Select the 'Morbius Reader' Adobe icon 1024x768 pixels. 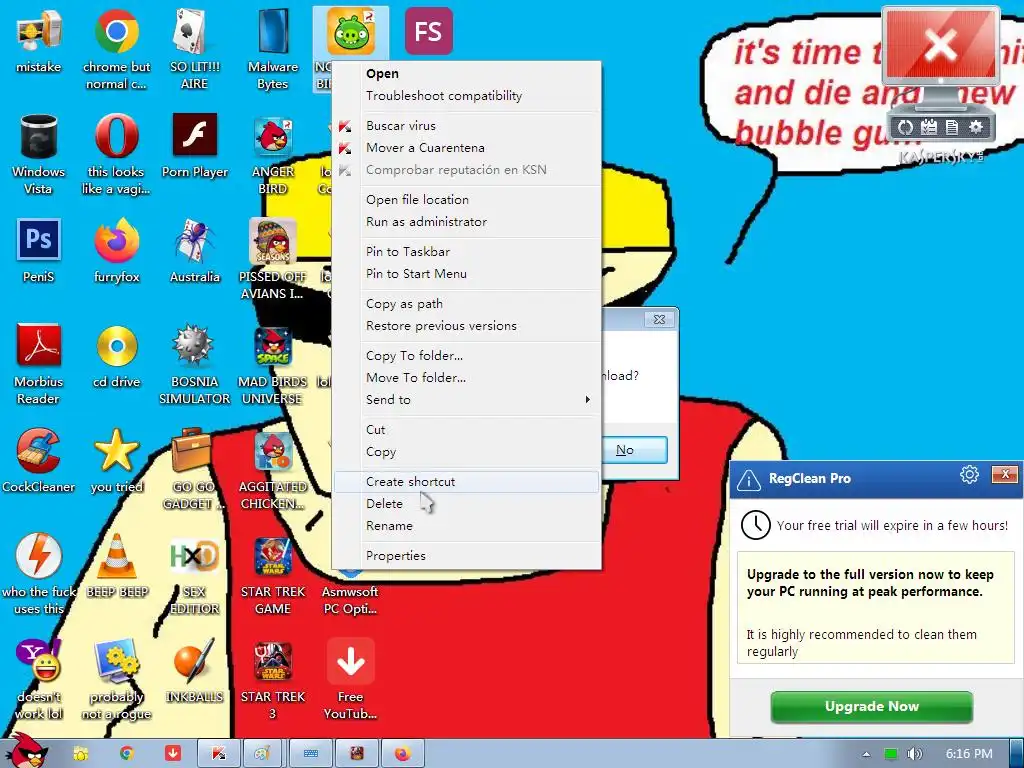pos(39,364)
